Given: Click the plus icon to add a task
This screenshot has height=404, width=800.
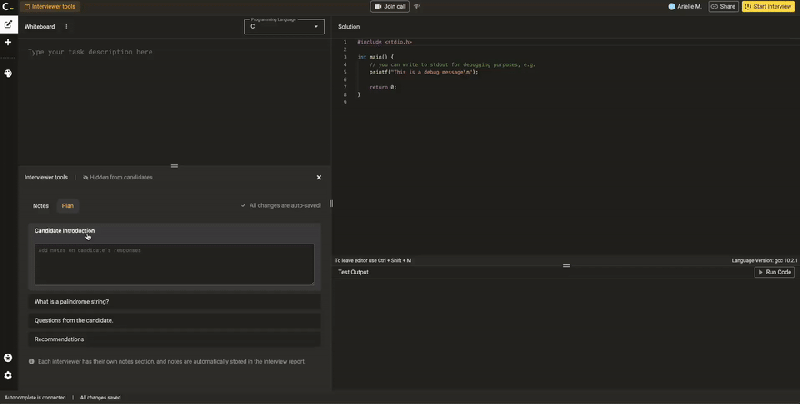Looking at the screenshot, I should click(8, 42).
